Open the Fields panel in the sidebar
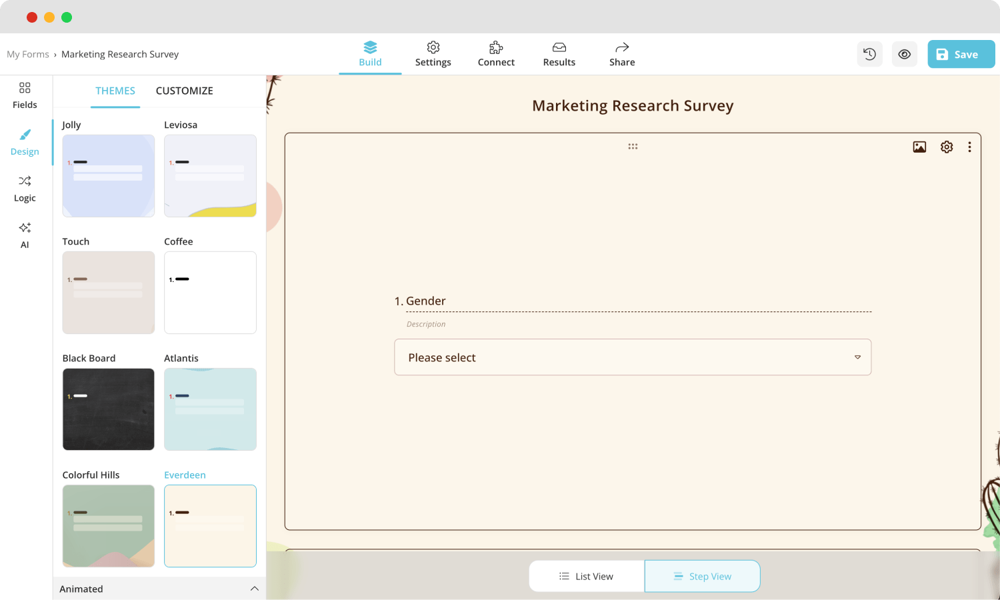The height and width of the screenshot is (600, 1000). (24, 95)
